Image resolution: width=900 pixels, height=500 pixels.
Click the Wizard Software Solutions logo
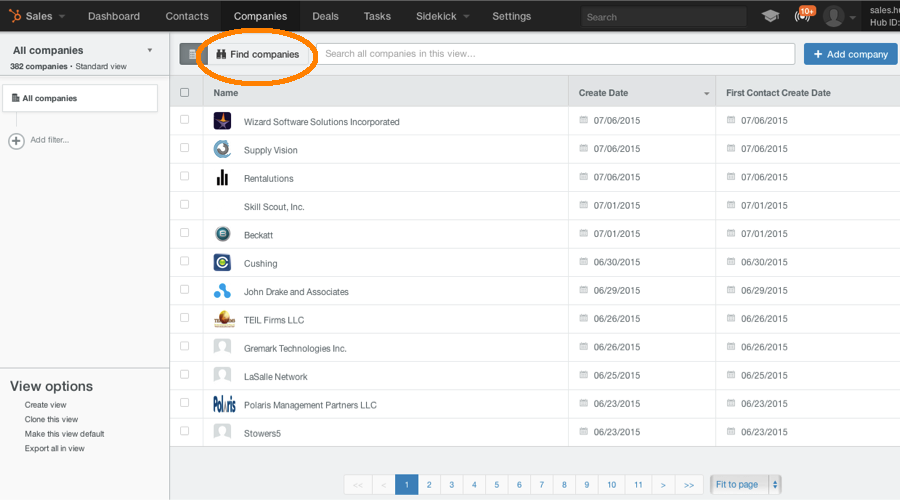tap(222, 121)
